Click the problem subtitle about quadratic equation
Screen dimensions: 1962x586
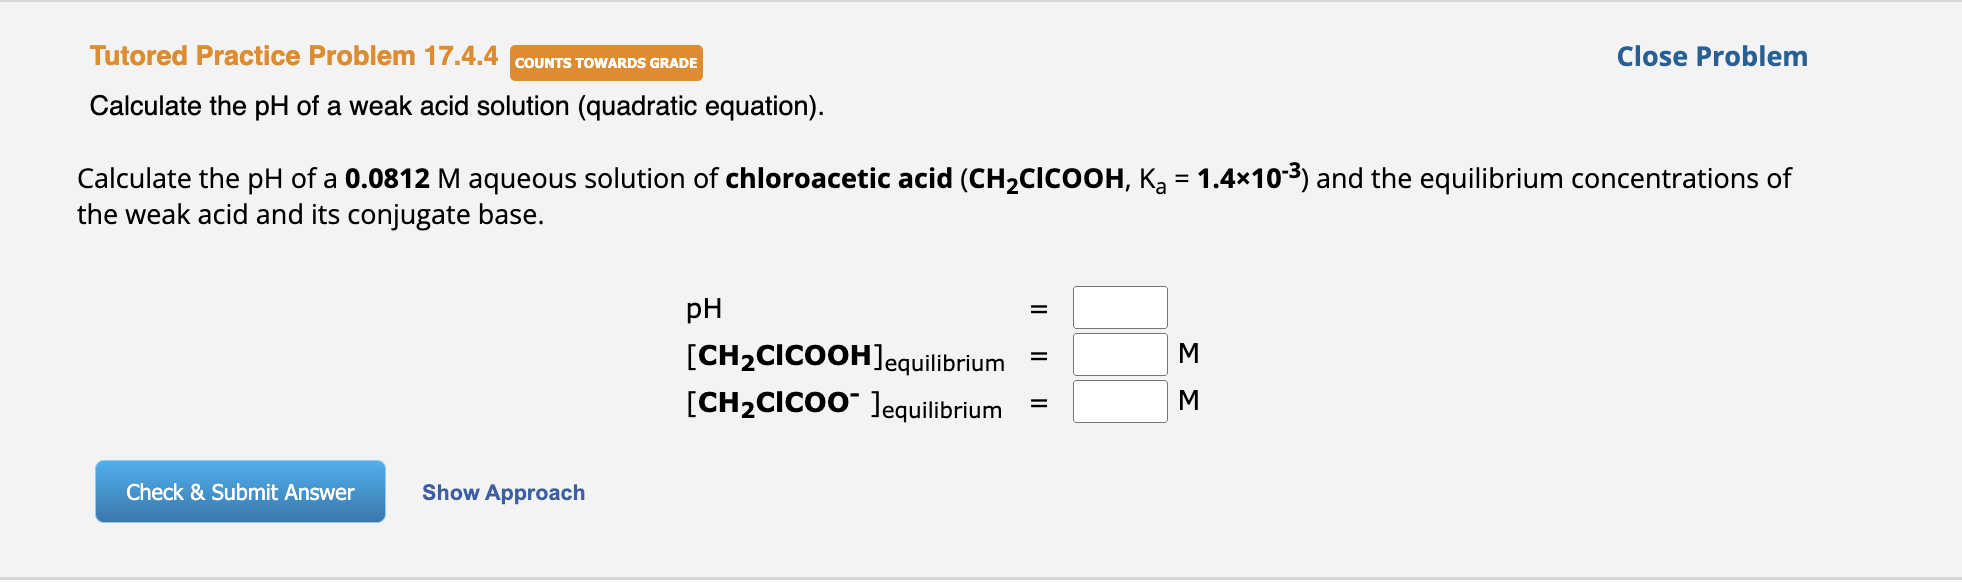coord(455,106)
